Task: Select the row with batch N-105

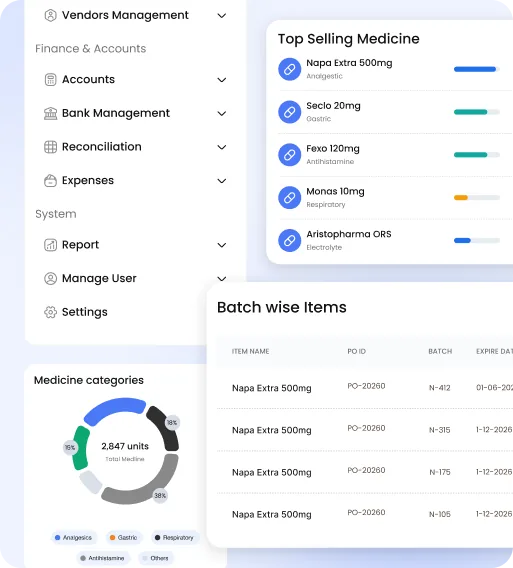Action: (365, 514)
